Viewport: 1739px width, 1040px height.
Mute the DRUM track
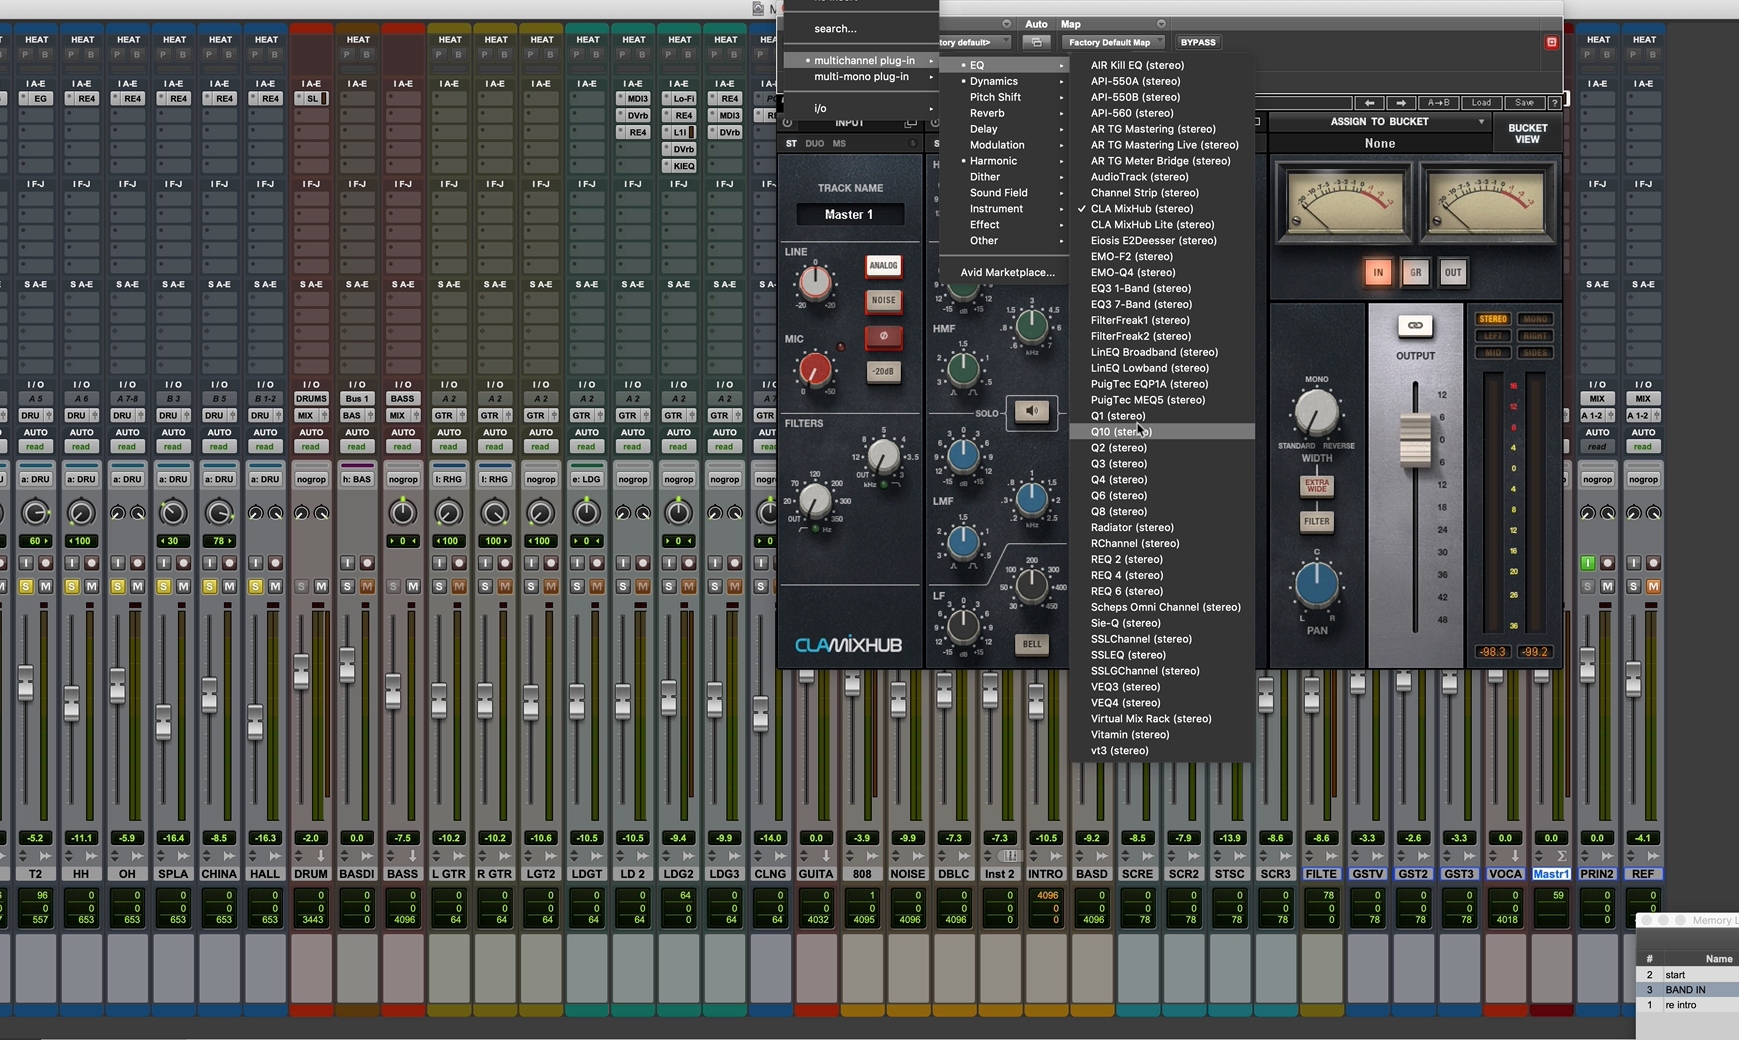click(x=321, y=586)
